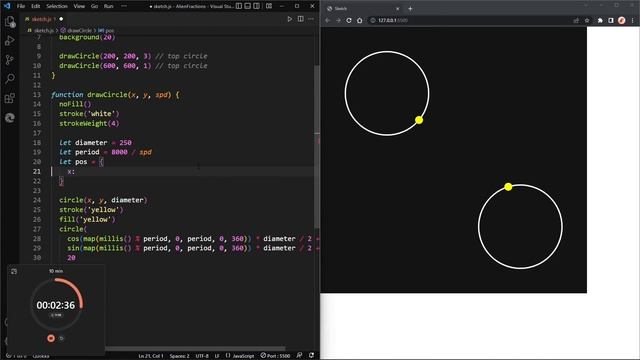Open the Run menu
Image resolution: width=640 pixels, height=360 pixels.
pyautogui.click(x=109, y=6)
